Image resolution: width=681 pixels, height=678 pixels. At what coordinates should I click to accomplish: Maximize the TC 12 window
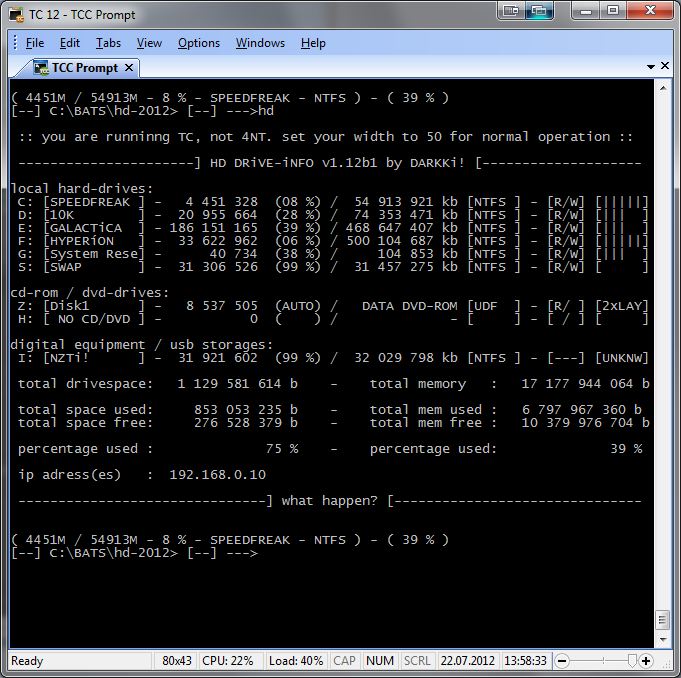[x=613, y=10]
